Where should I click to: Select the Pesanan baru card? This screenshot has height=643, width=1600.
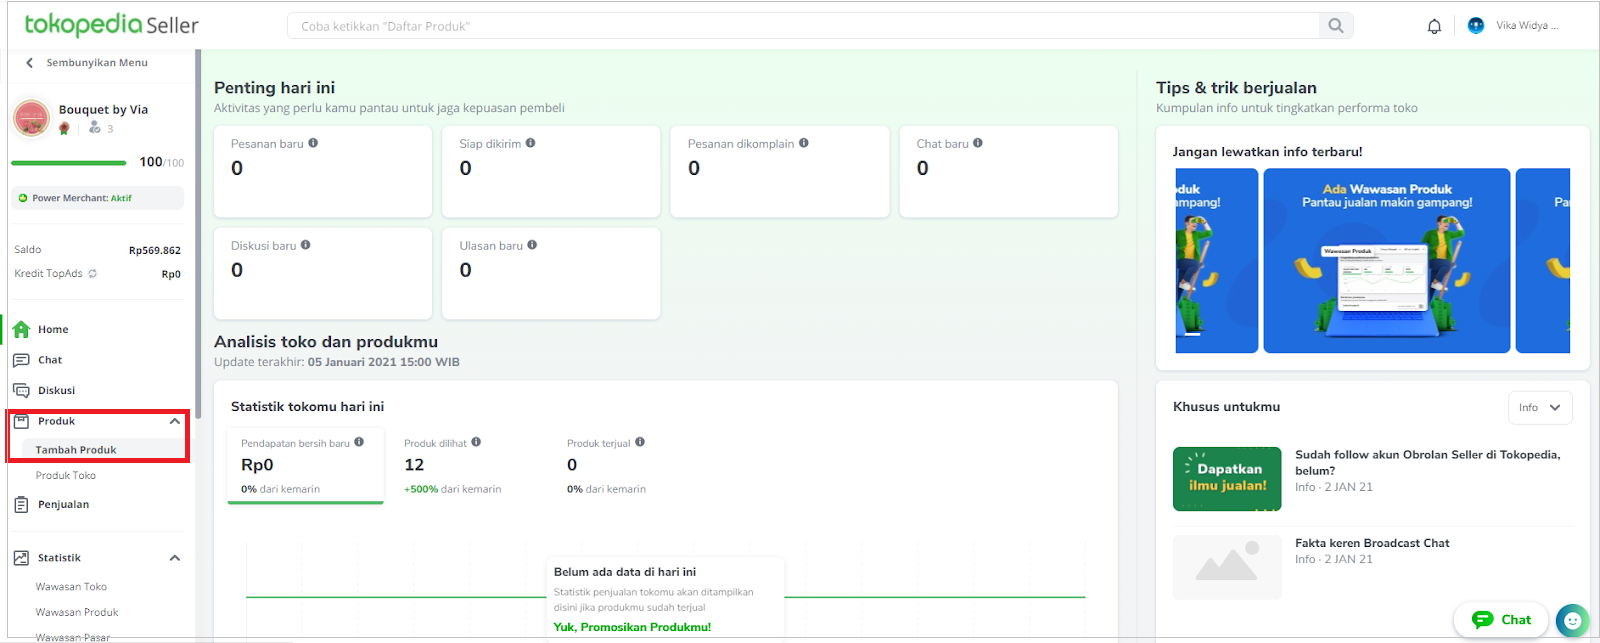click(323, 171)
